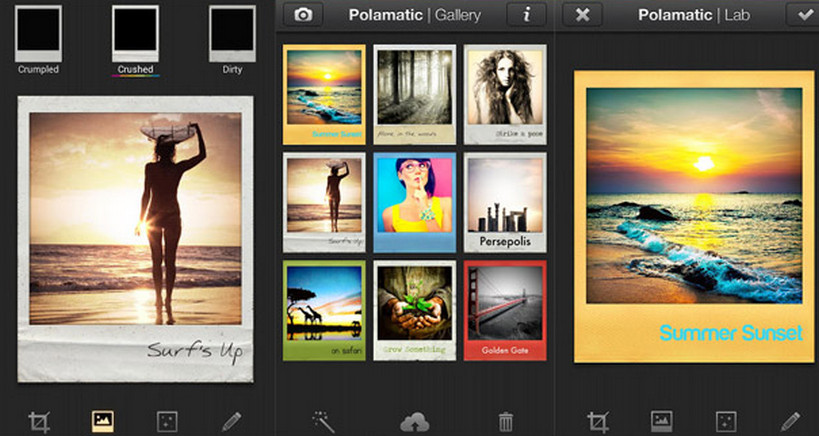Tap the highlighted frame picker icon
The image size is (819, 436).
click(x=103, y=421)
